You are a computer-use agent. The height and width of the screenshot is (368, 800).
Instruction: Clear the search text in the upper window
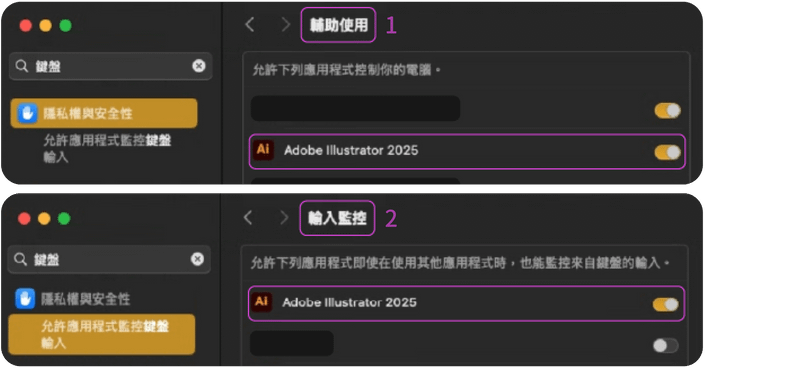tap(199, 66)
